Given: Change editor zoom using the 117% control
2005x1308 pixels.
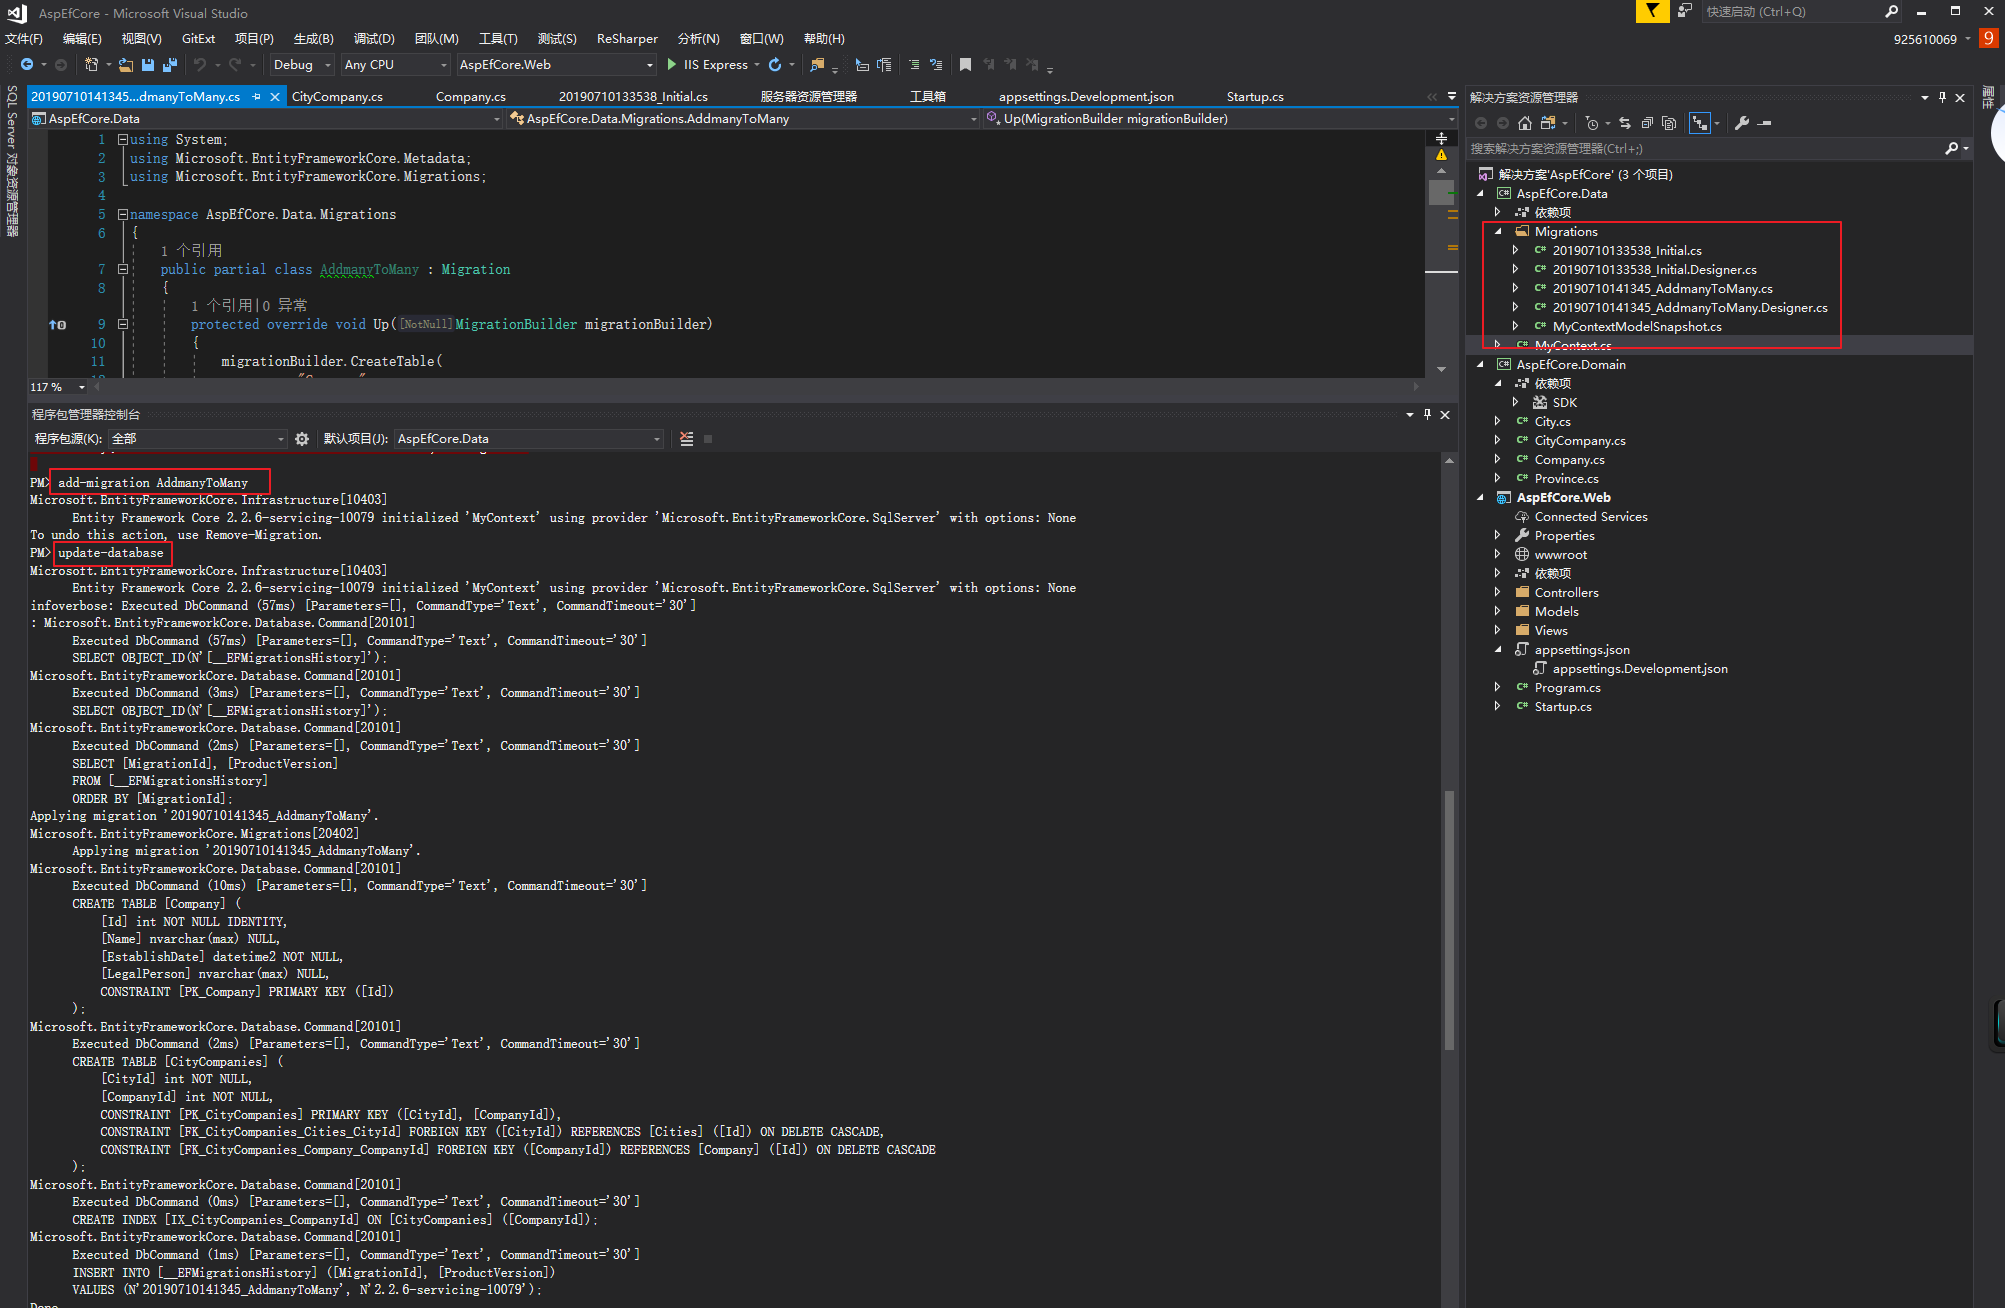Looking at the screenshot, I should (55, 387).
